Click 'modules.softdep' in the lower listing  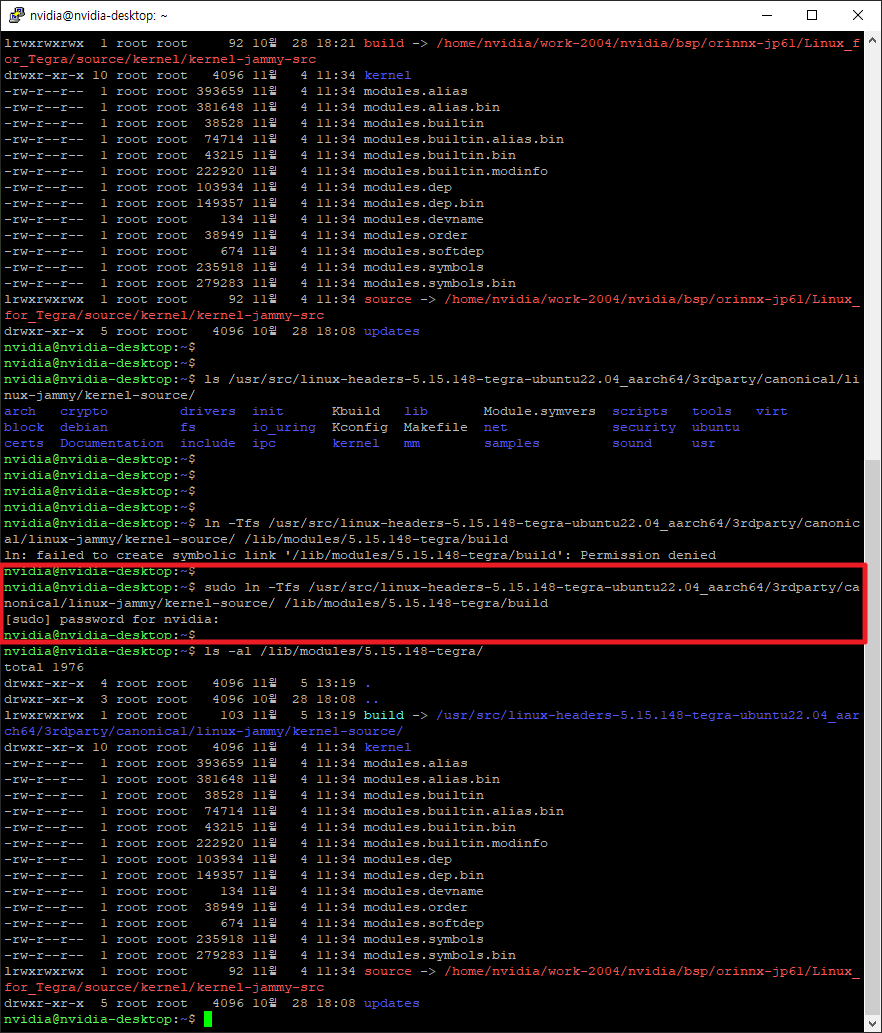click(424, 924)
